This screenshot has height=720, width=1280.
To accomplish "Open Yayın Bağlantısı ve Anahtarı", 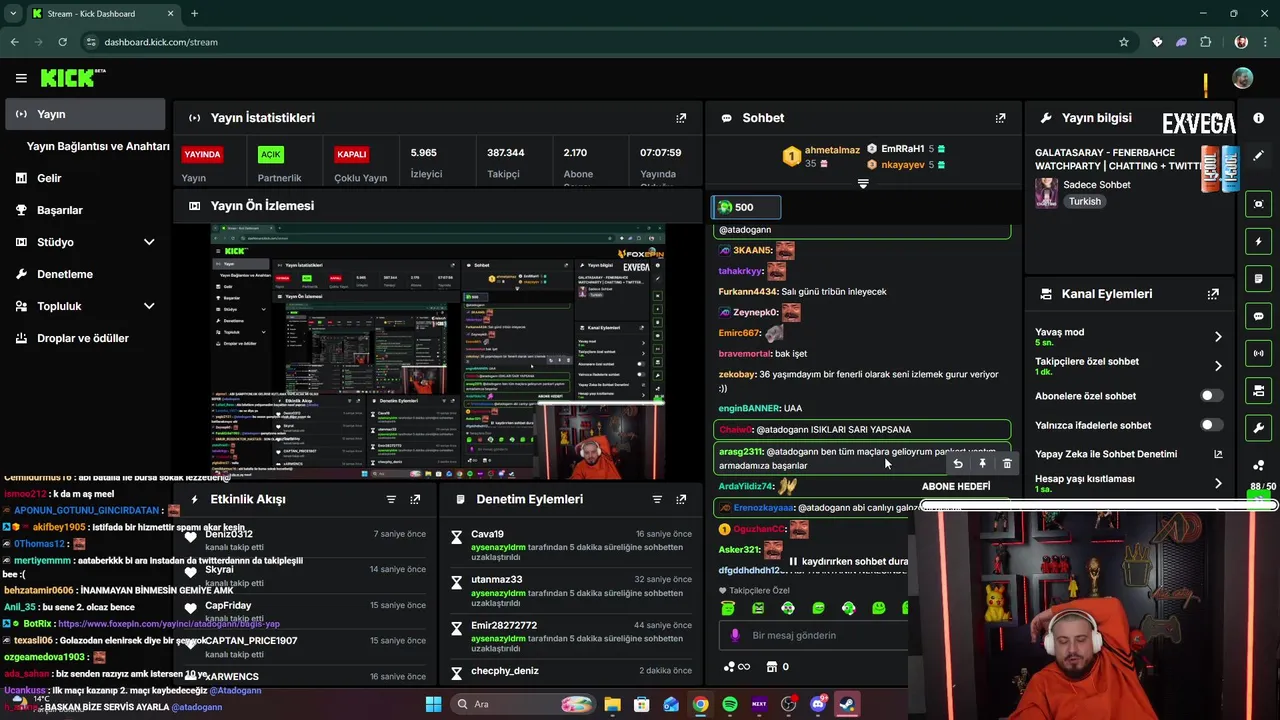I will (98, 146).
